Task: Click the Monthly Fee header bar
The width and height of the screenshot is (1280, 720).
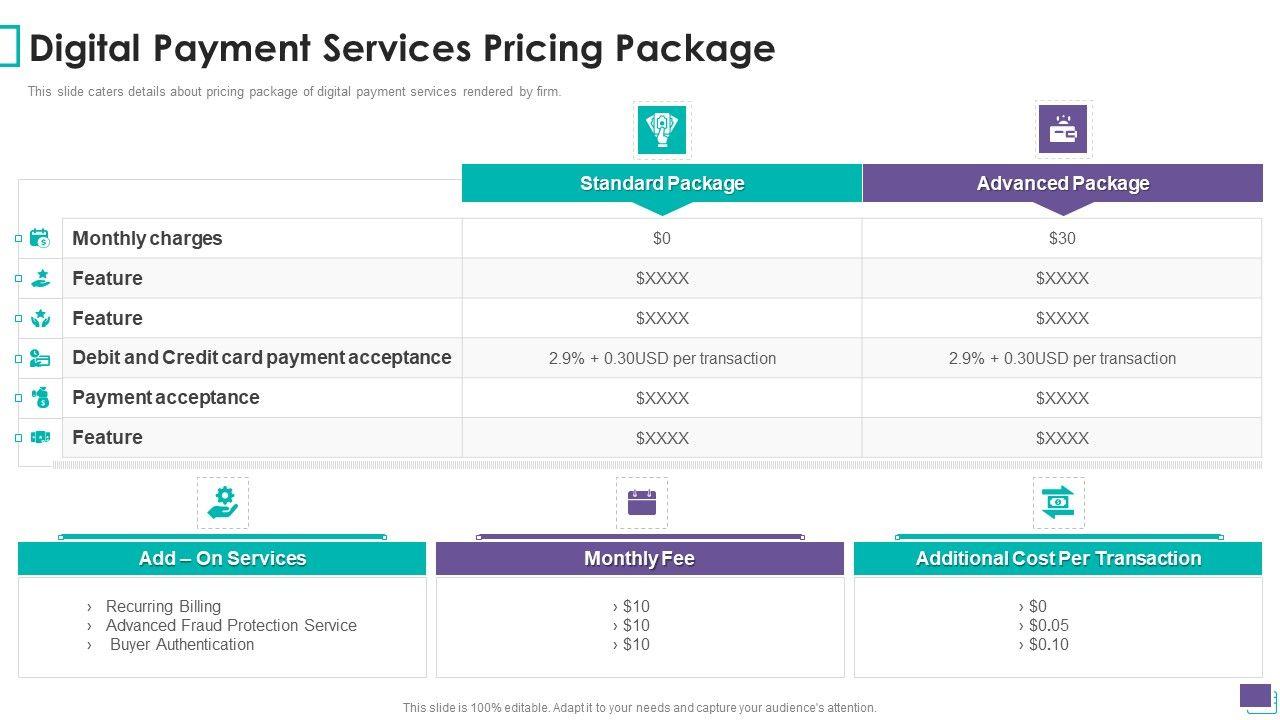Action: (x=640, y=559)
